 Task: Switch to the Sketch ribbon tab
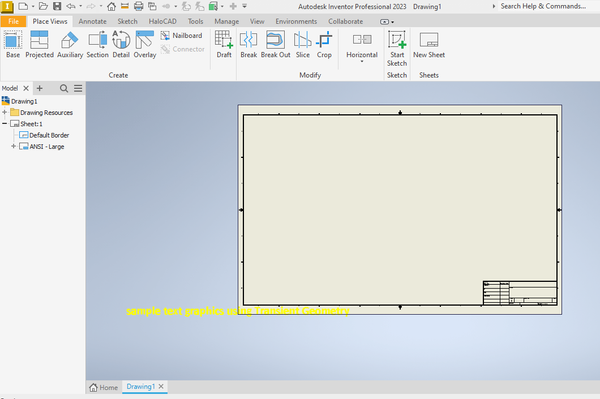[127, 21]
